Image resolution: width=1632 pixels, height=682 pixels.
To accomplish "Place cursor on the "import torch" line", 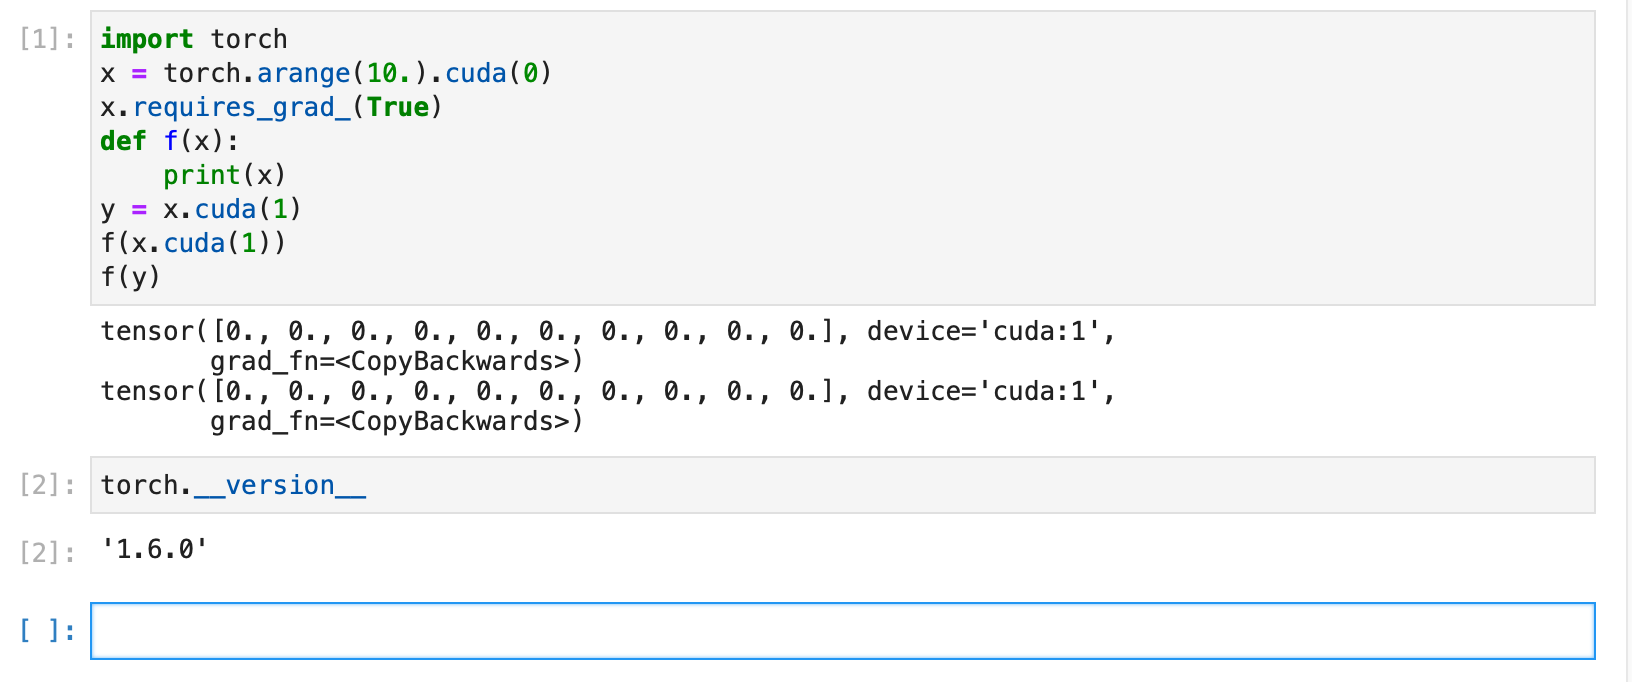I will pos(194,39).
